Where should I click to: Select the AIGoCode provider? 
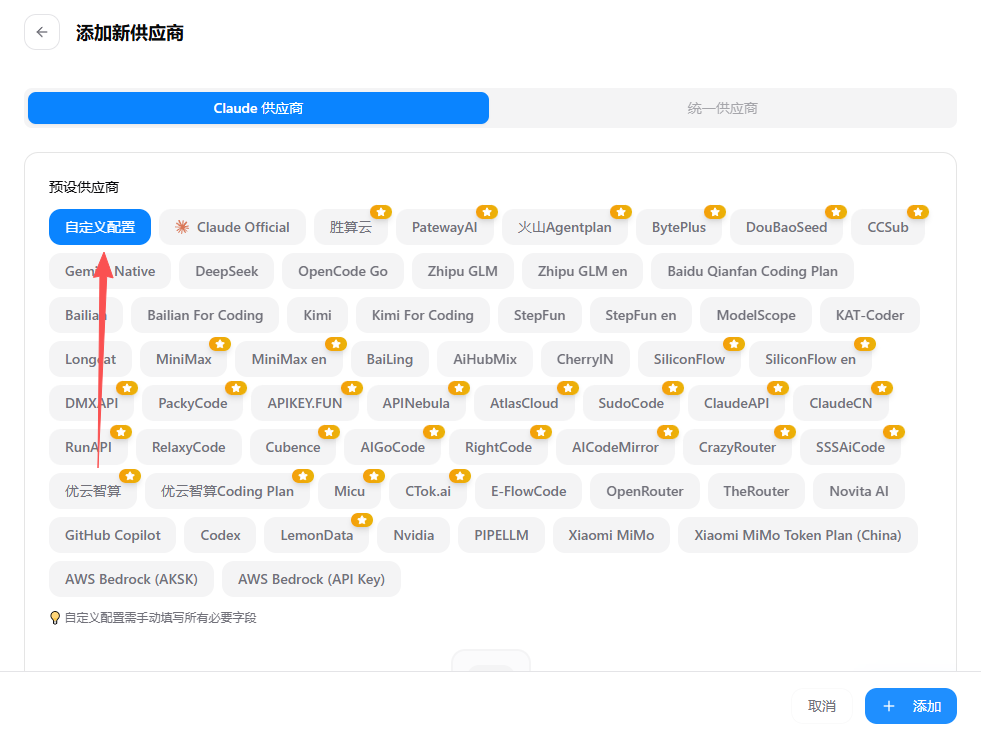pyautogui.click(x=393, y=447)
